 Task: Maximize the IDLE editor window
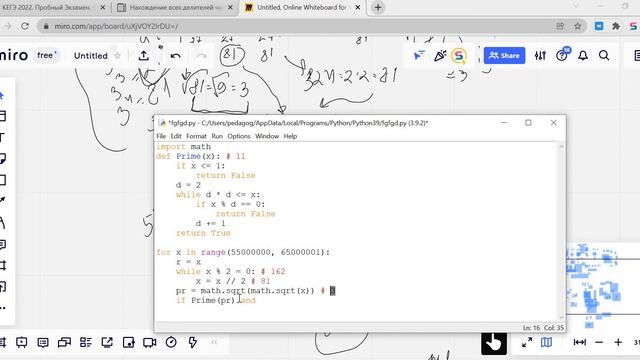[528, 122]
